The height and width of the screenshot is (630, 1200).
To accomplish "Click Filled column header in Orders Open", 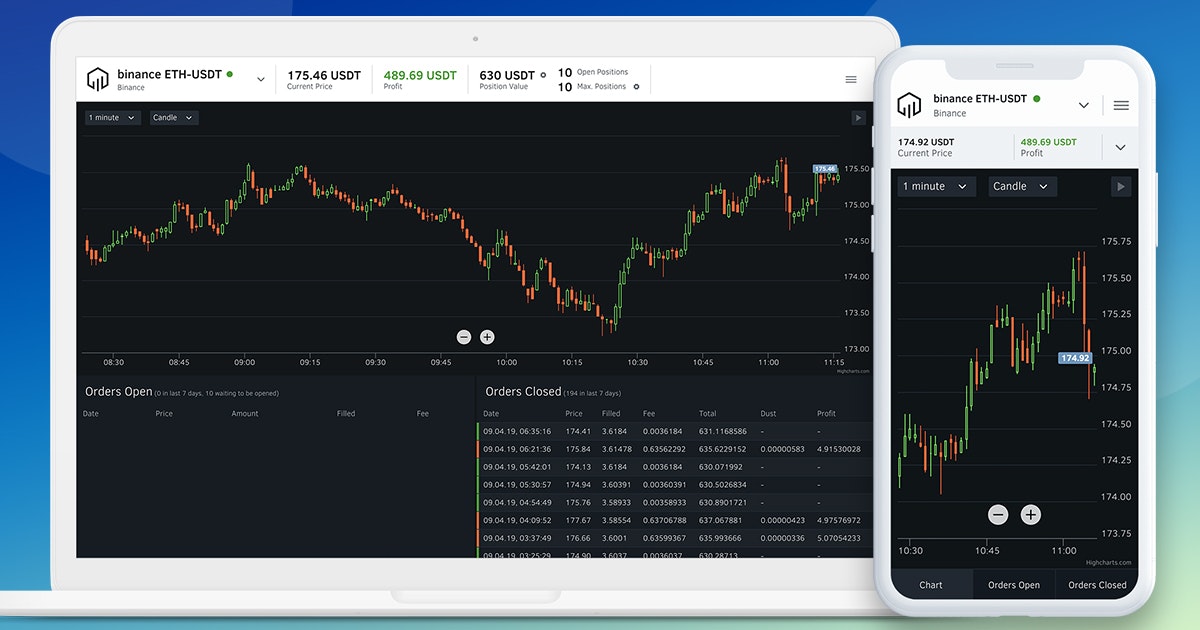I will click(346, 414).
